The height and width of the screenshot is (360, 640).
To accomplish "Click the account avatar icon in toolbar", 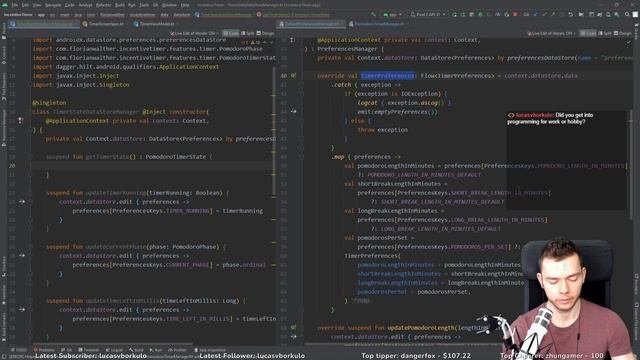I will pyautogui.click(x=635, y=14).
